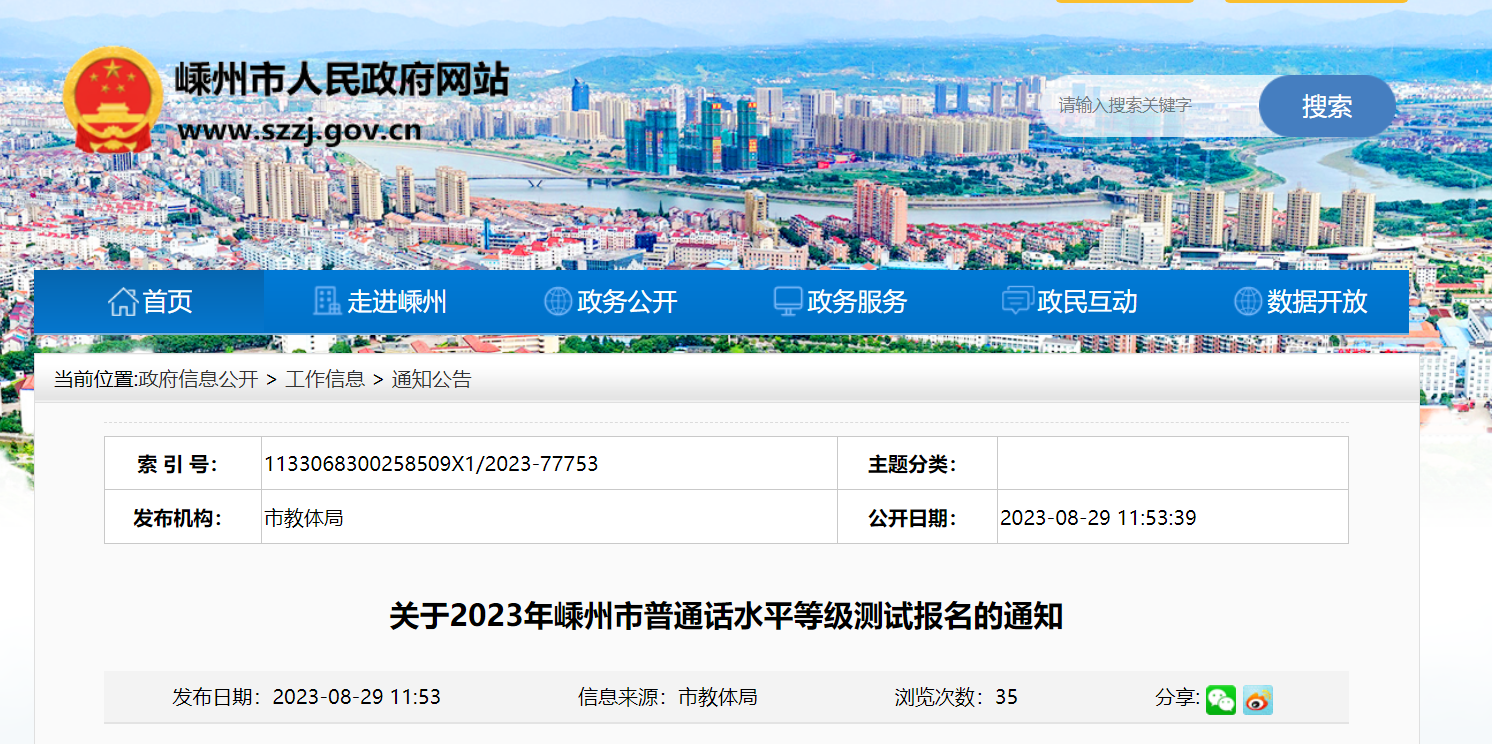Click the national emblem logo

tap(112, 99)
